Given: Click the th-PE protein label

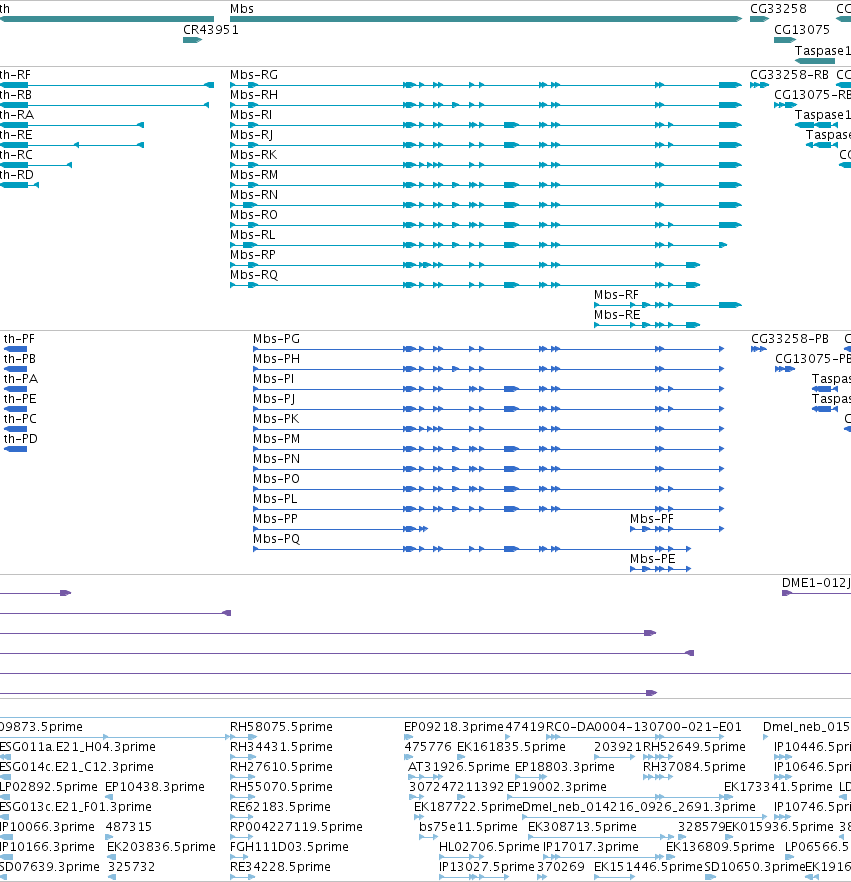Looking at the screenshot, I should (20, 399).
